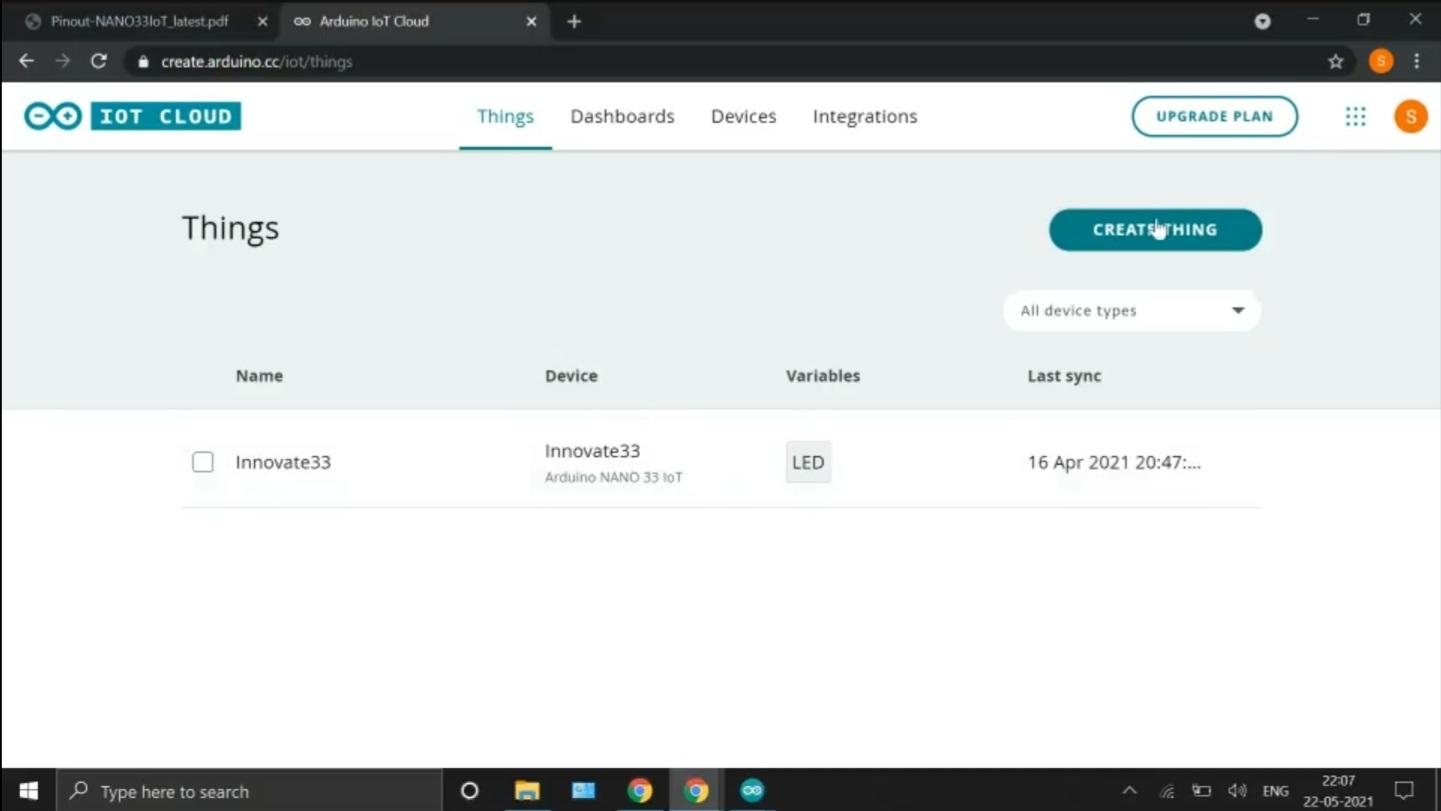Show hidden system tray icons
This screenshot has height=811, width=1441.
tap(1129, 791)
